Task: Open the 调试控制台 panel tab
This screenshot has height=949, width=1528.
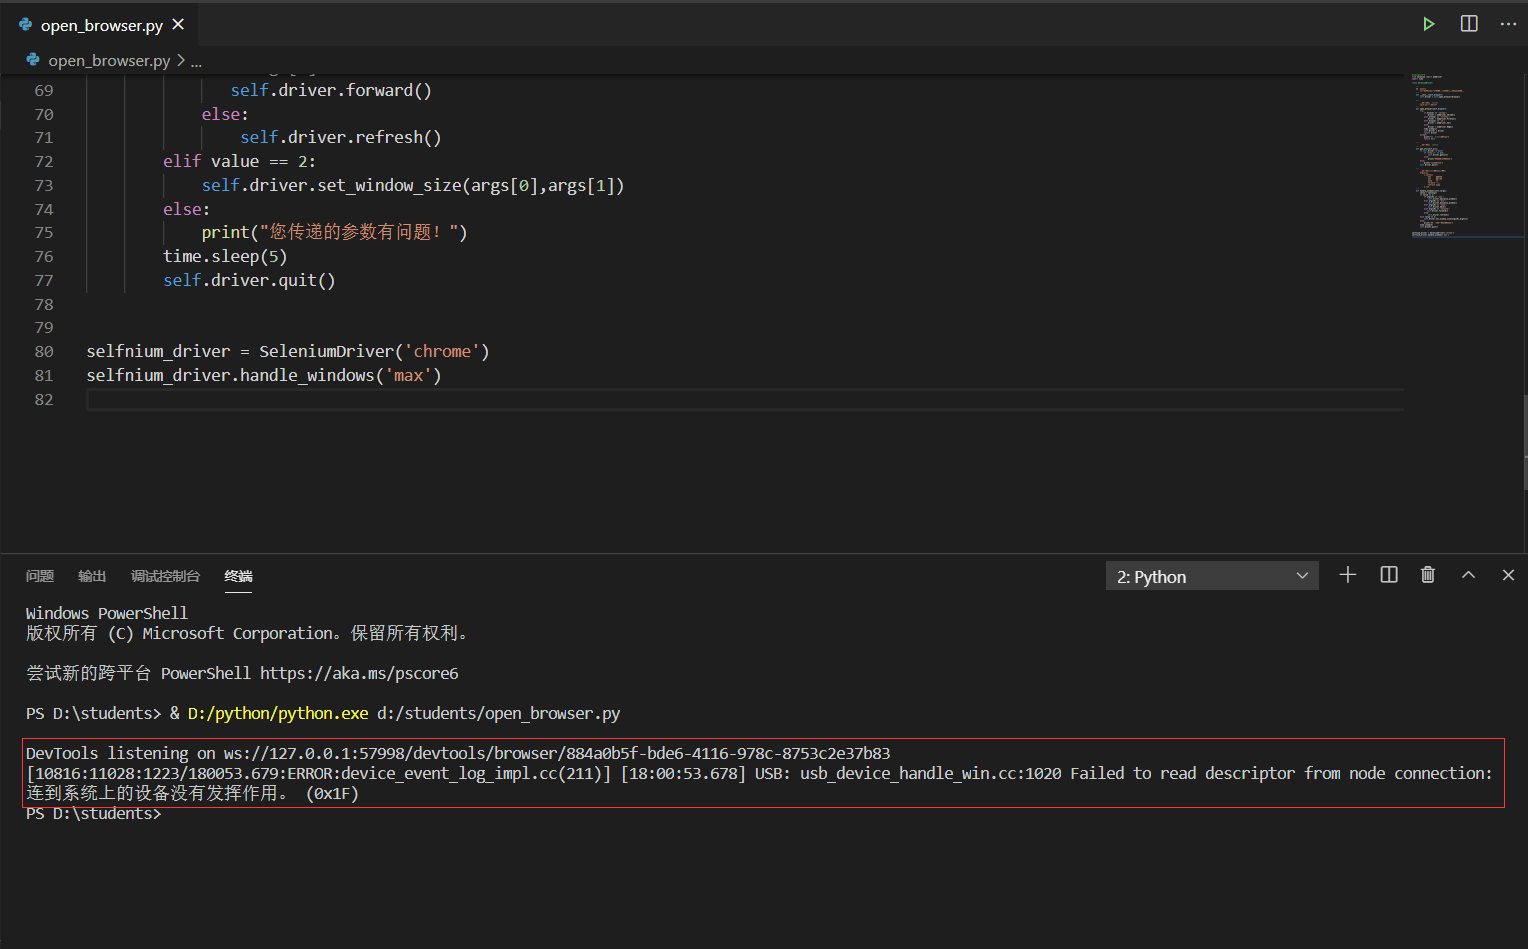Action: [165, 576]
